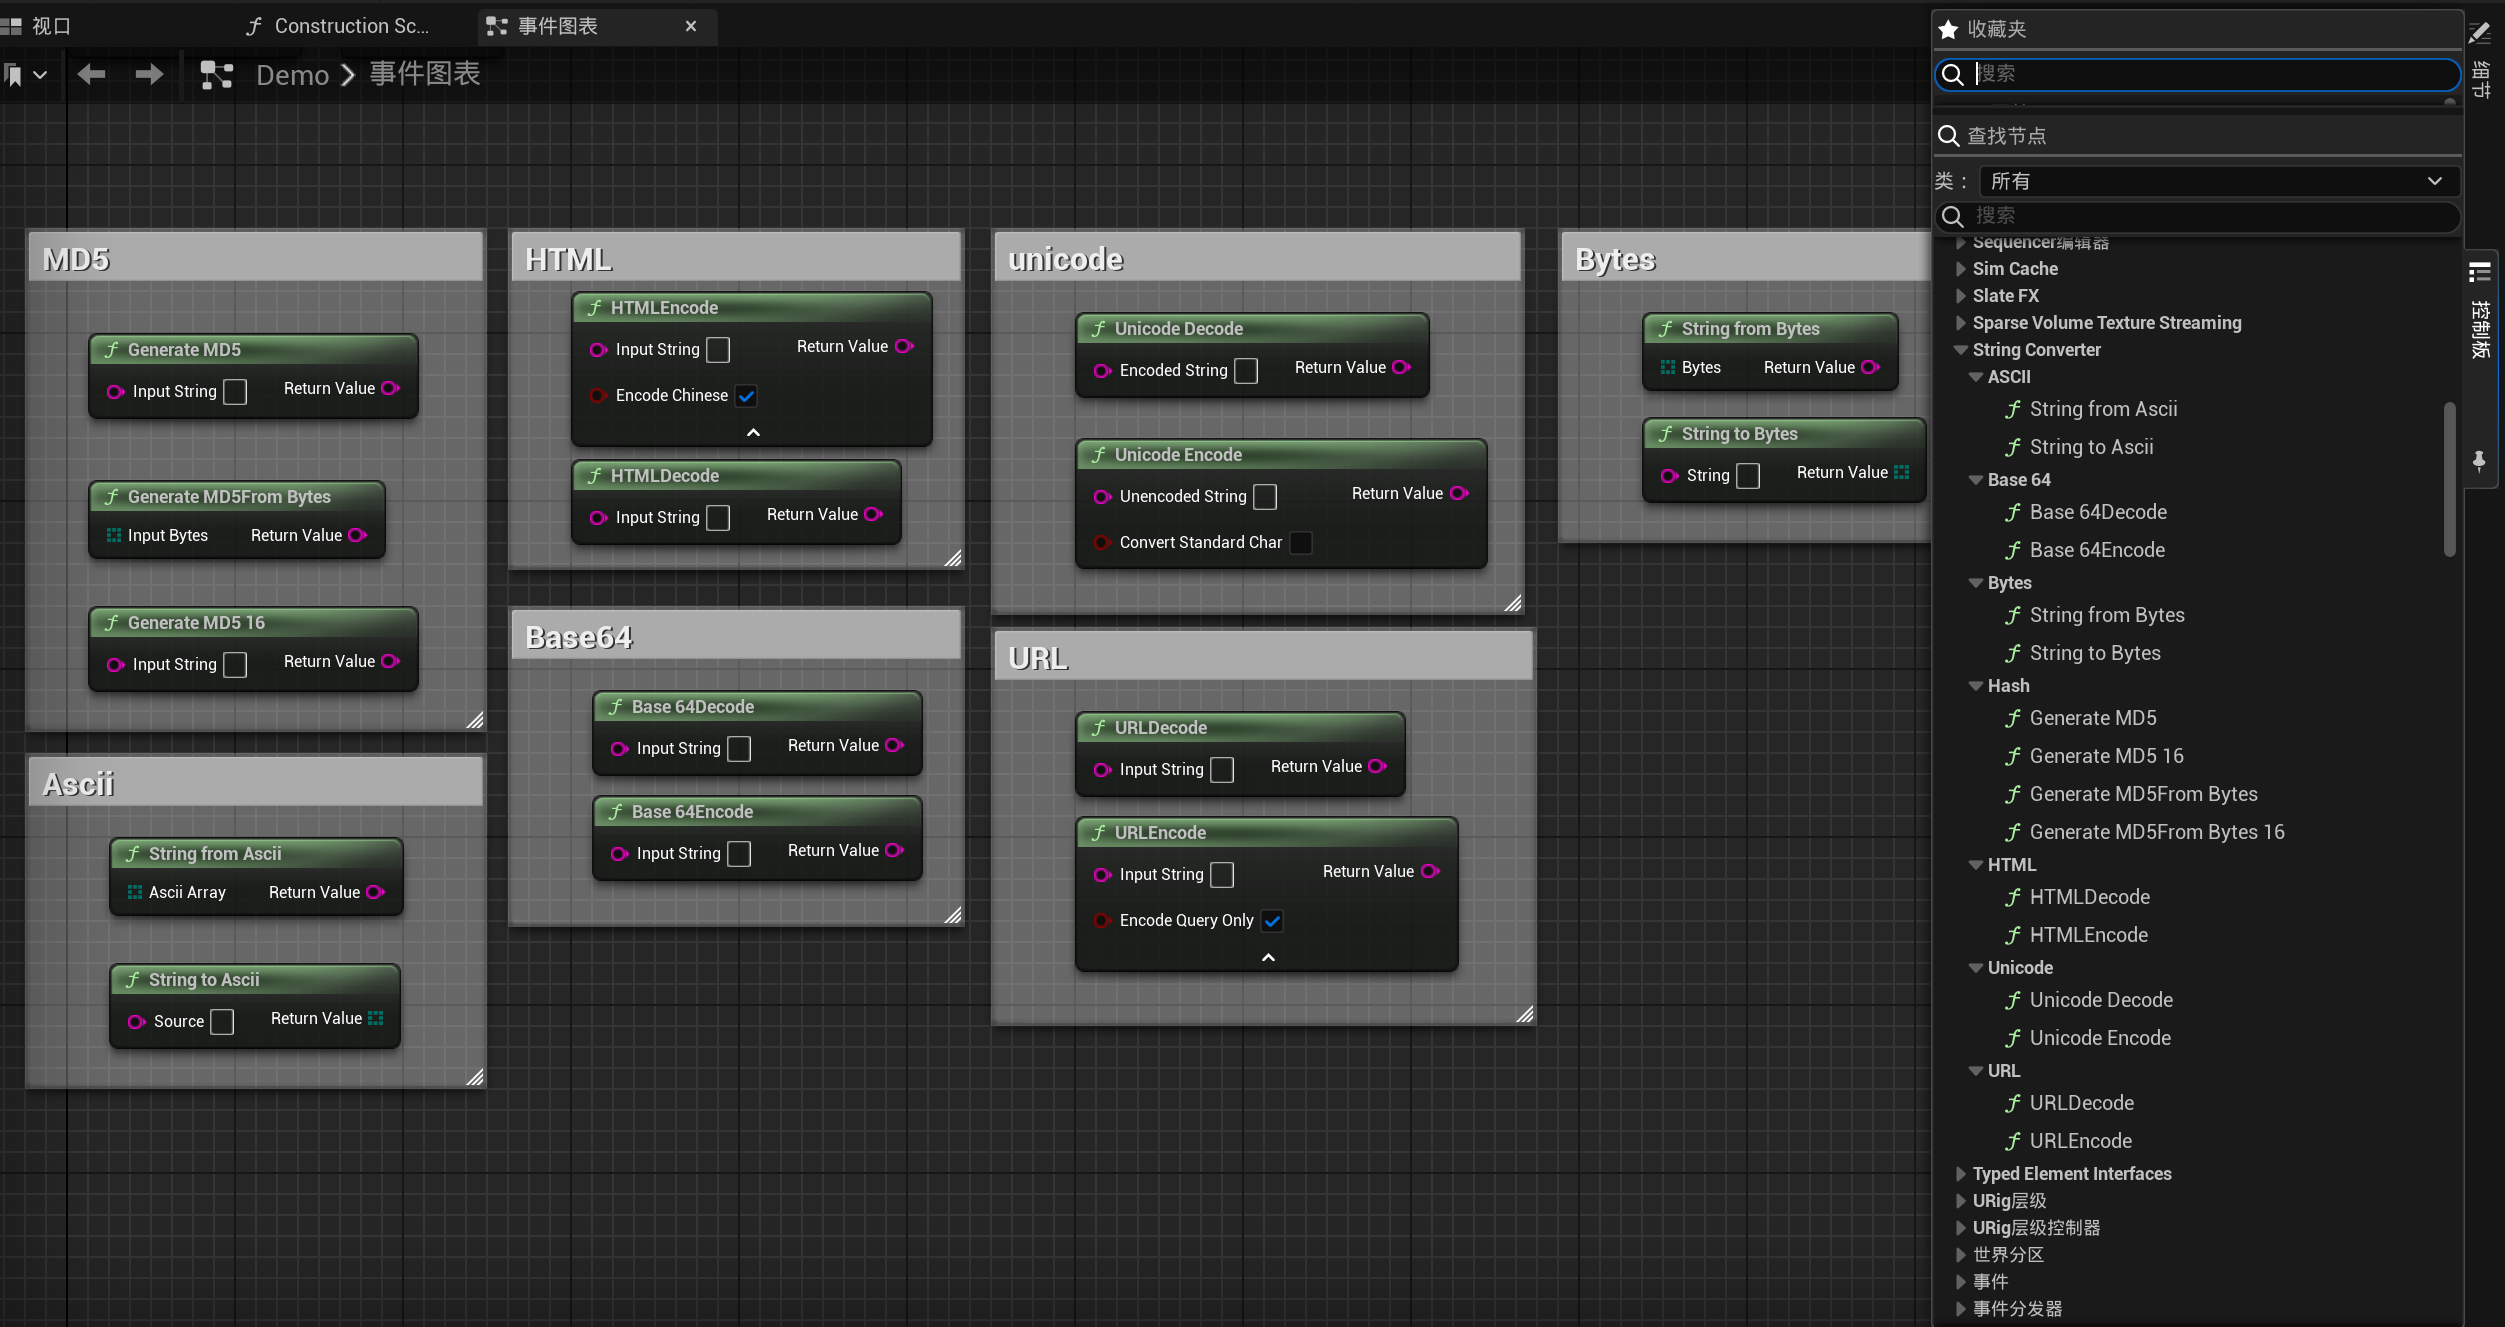Click String to Bytes Return Value array pin
The image size is (2505, 1327).
tap(1902, 472)
